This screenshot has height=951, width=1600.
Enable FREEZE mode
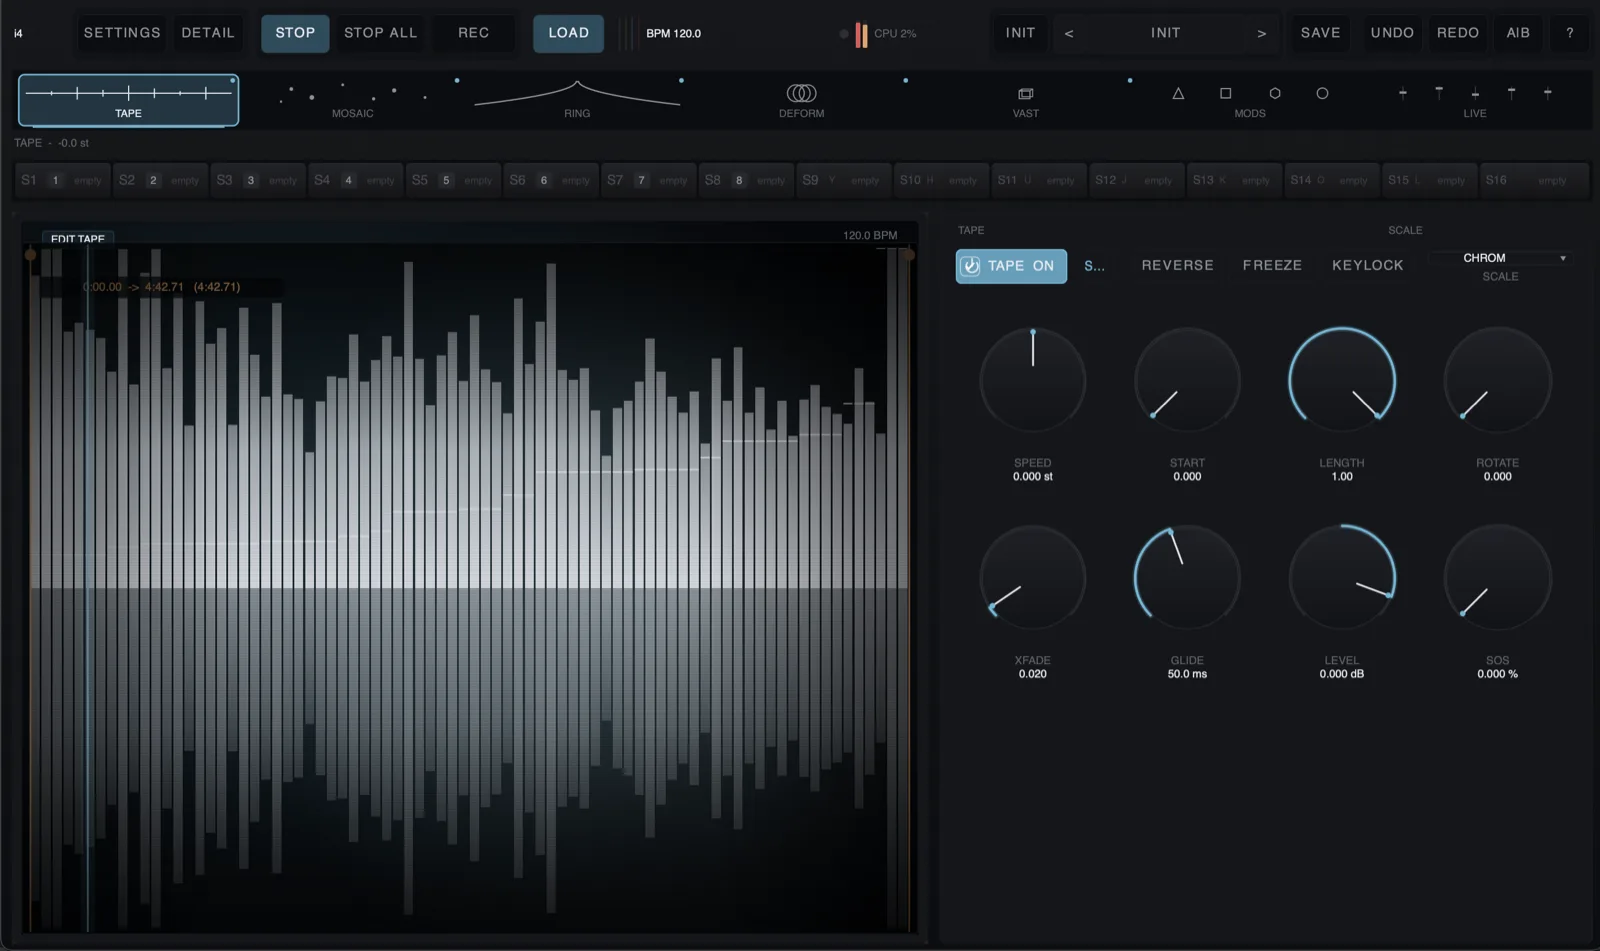point(1272,266)
